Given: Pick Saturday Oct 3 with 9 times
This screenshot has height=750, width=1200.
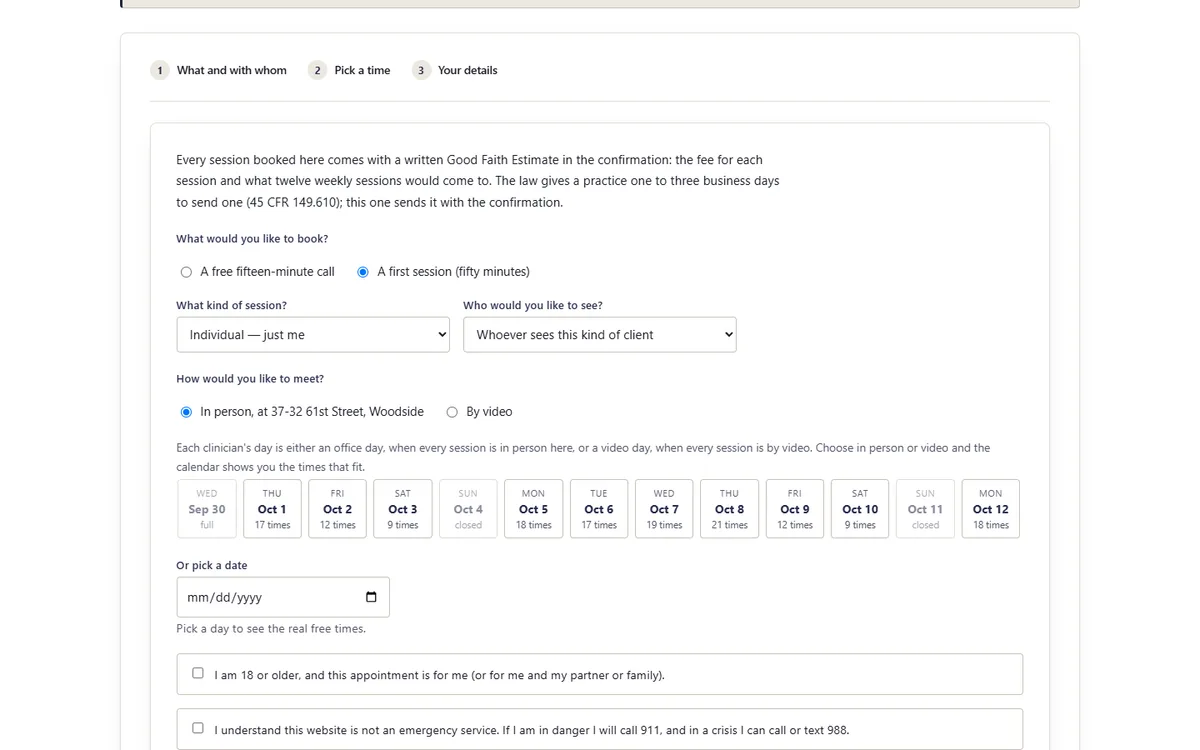Looking at the screenshot, I should tap(403, 509).
